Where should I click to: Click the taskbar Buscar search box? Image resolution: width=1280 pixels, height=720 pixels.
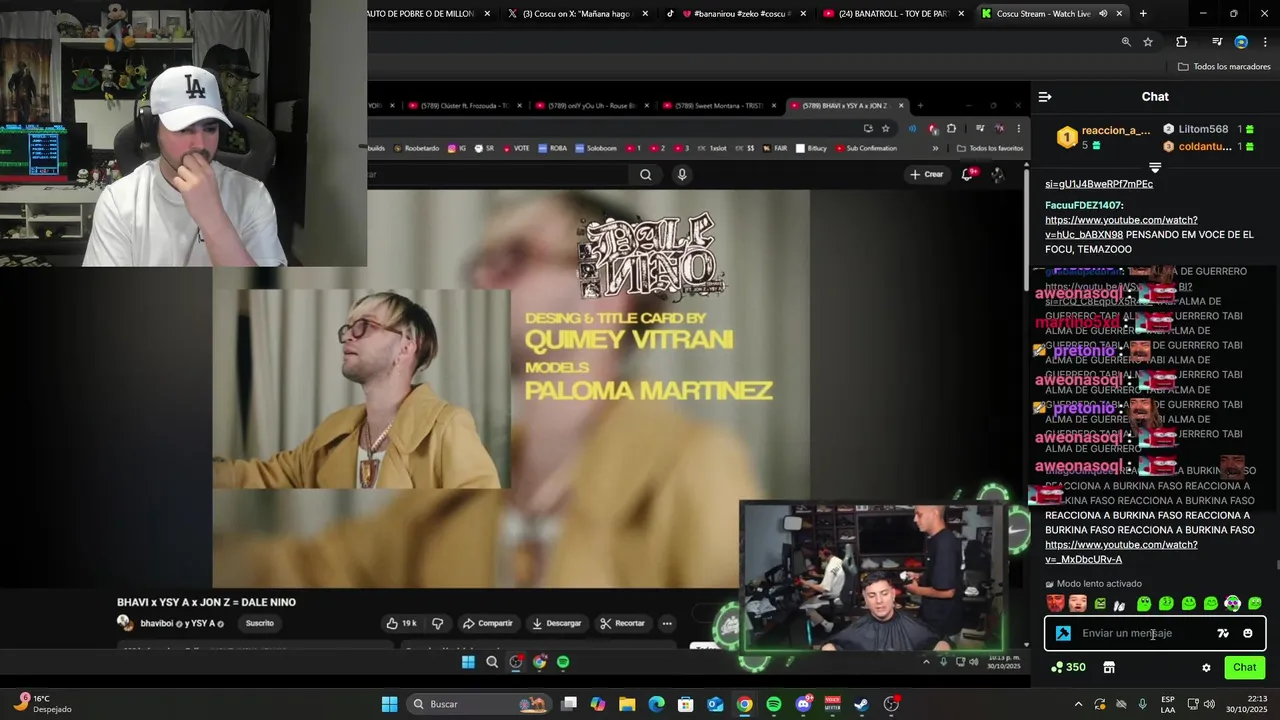477,704
